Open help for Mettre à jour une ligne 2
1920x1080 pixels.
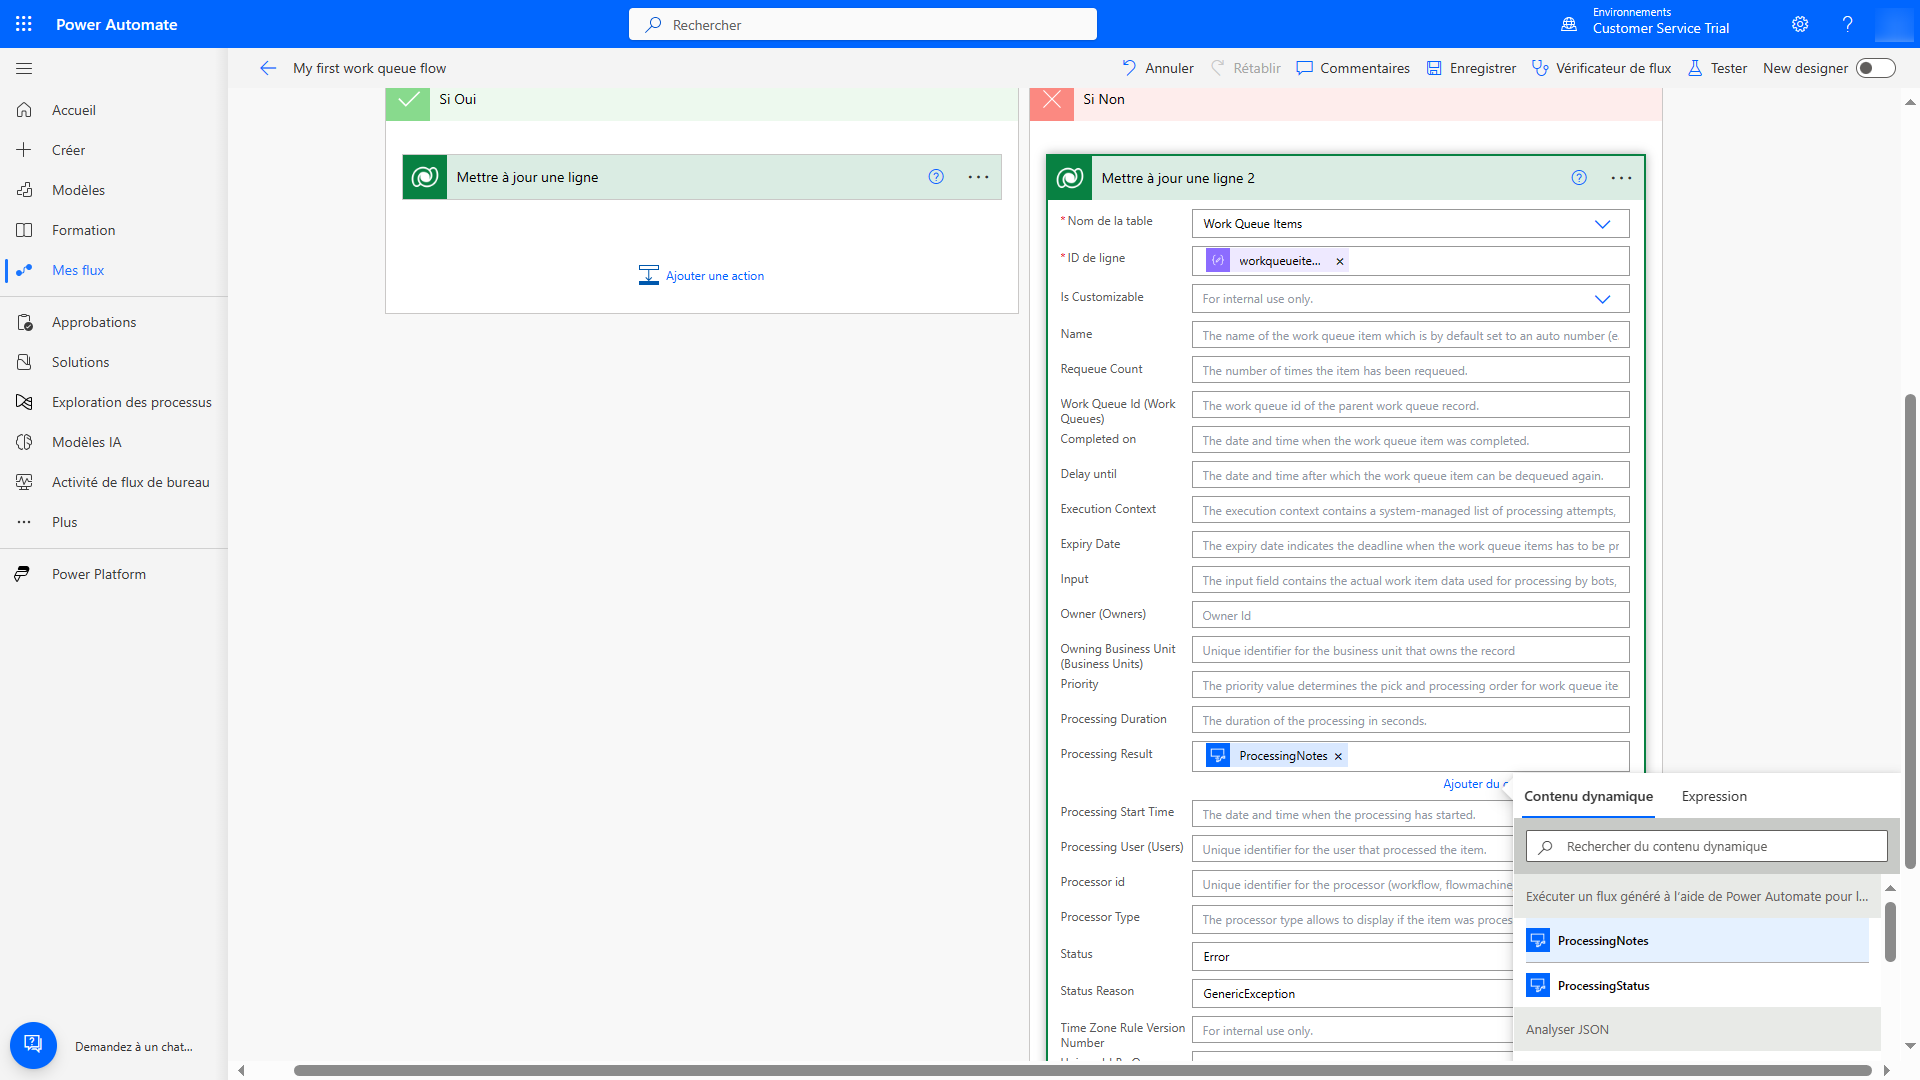[1579, 178]
